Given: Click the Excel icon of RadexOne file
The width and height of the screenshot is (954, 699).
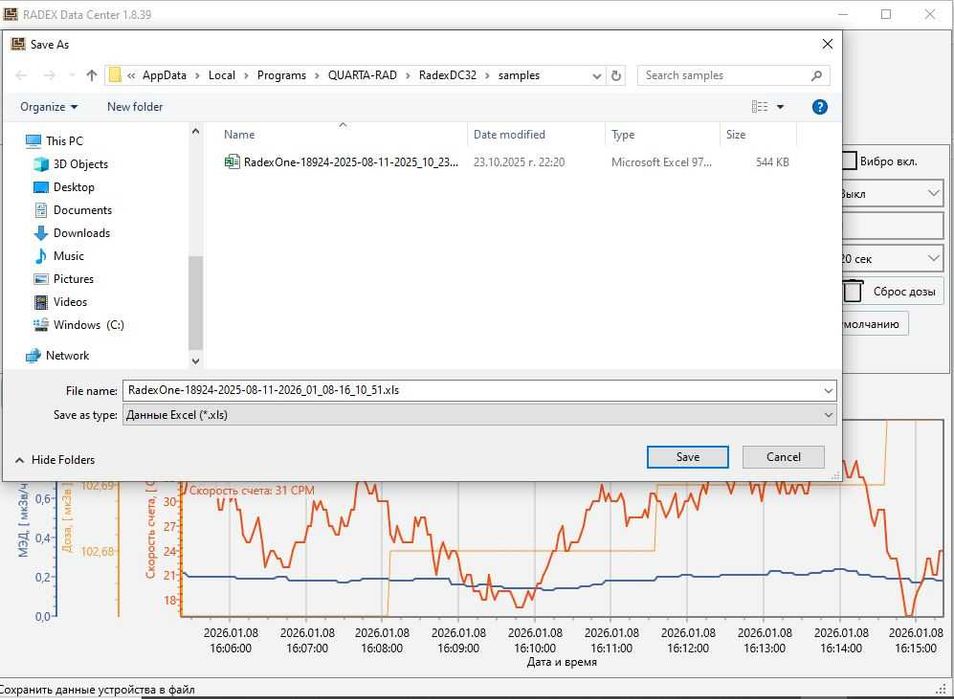Looking at the screenshot, I should tap(232, 162).
